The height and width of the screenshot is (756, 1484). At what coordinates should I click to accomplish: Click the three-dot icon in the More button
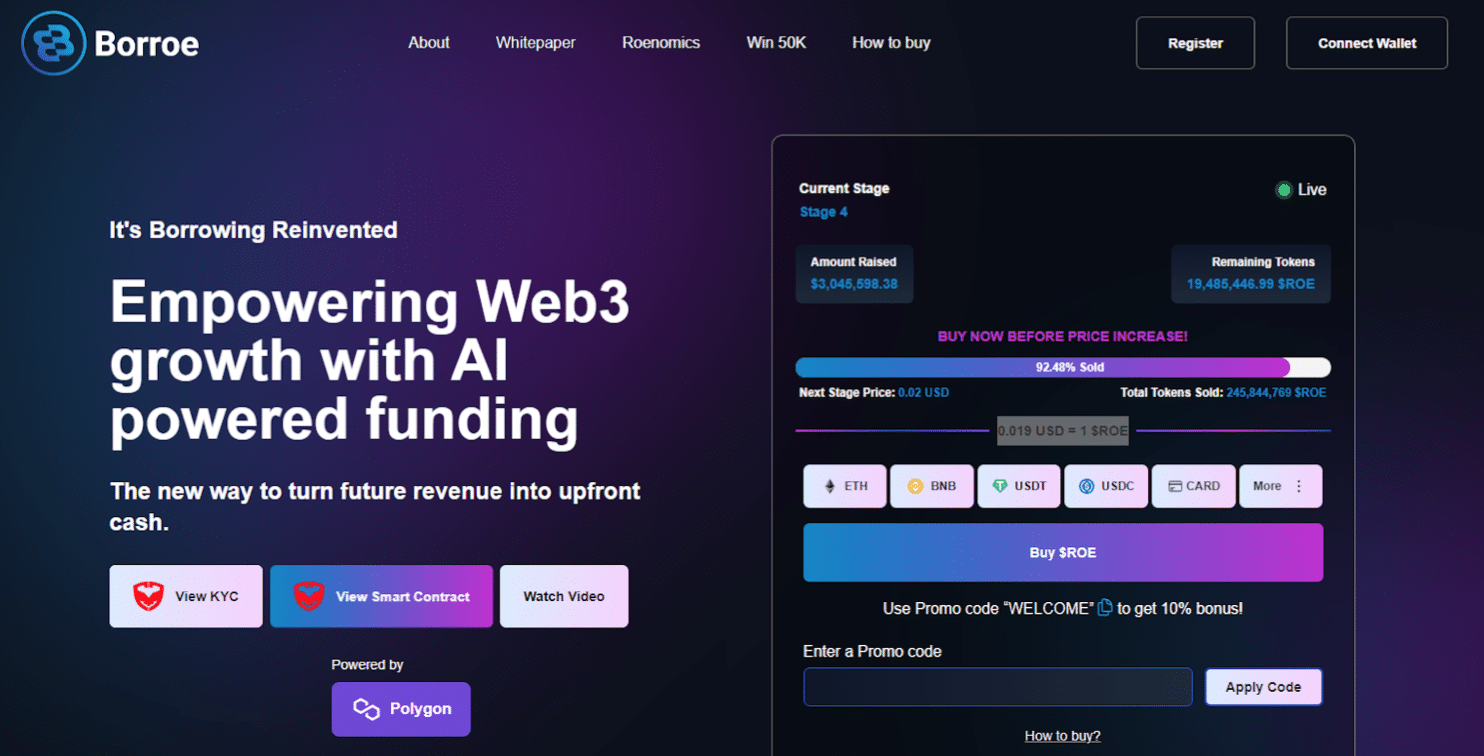[1299, 486]
